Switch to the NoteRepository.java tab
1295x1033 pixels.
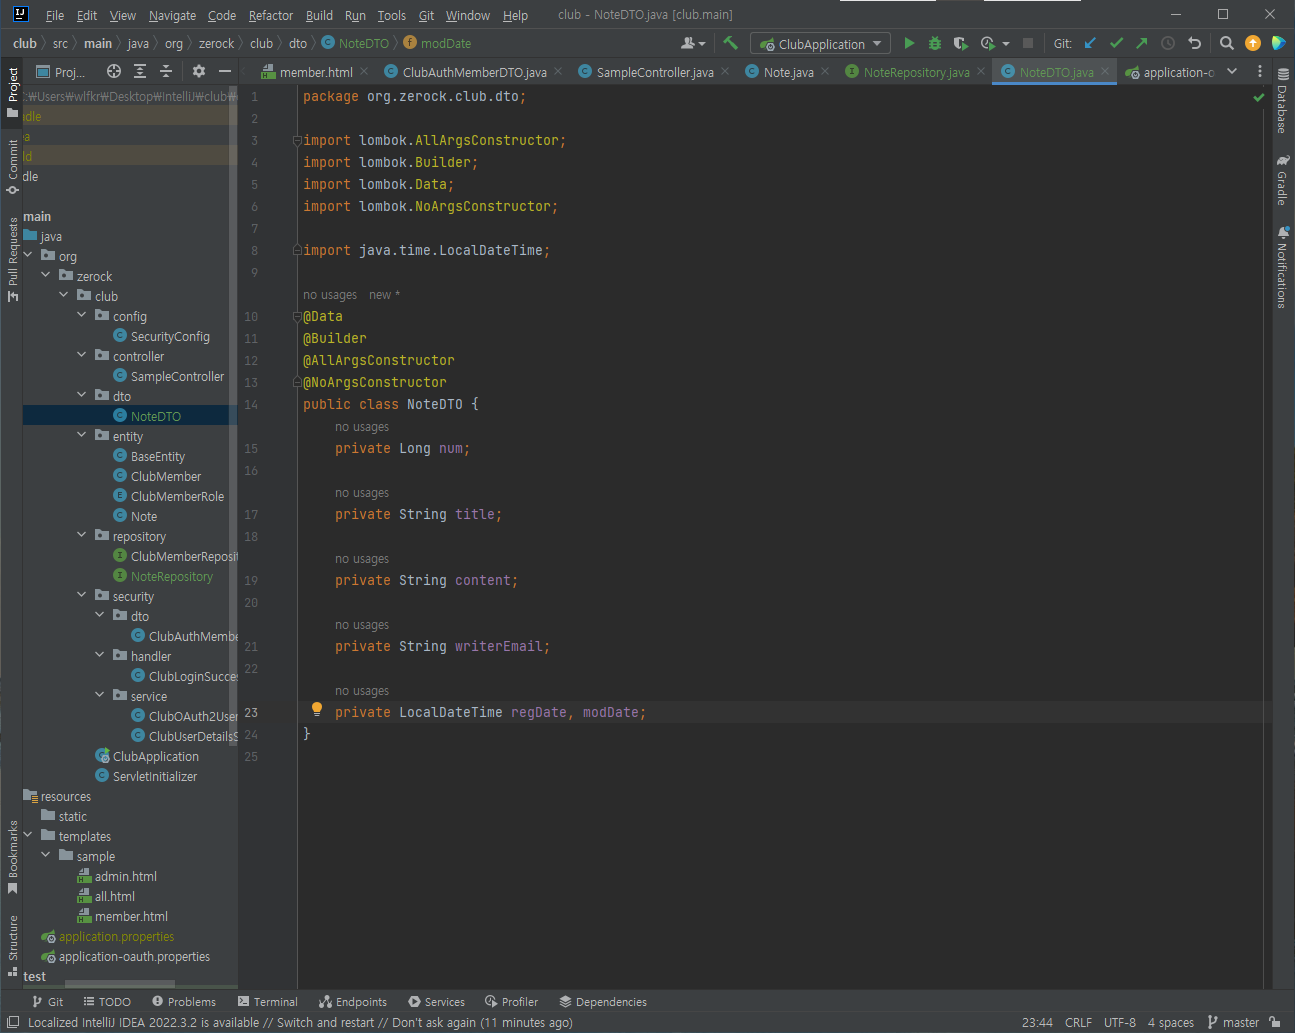click(916, 72)
